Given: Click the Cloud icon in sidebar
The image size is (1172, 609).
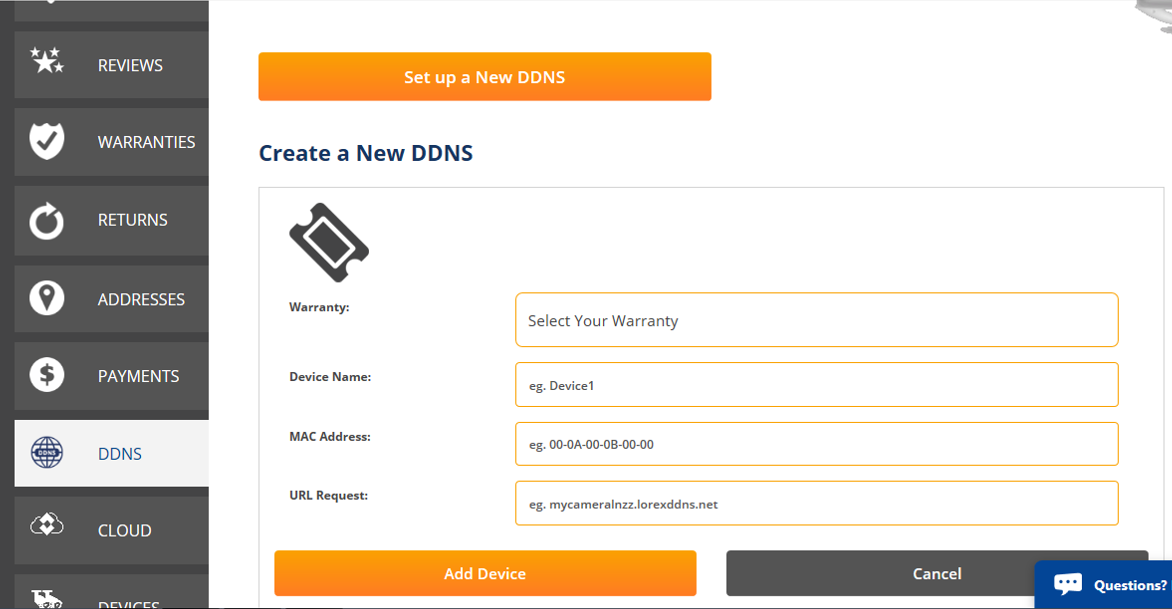Looking at the screenshot, I should pyautogui.click(x=47, y=526).
